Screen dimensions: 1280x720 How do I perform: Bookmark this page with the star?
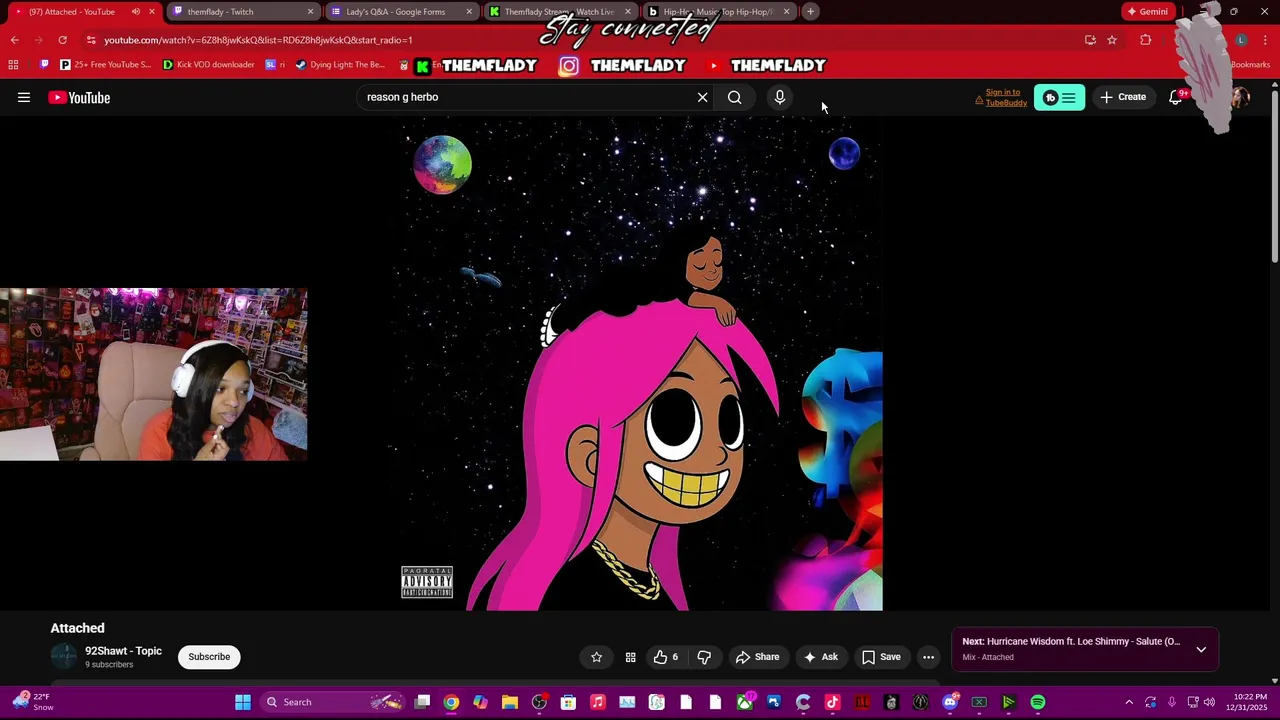tap(1112, 40)
